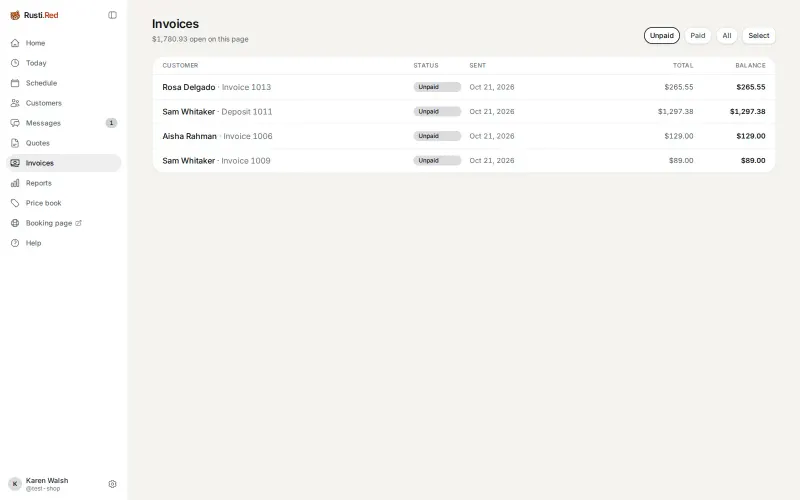Click balance $265.55 in bold
The height and width of the screenshot is (500, 800).
pos(751,87)
